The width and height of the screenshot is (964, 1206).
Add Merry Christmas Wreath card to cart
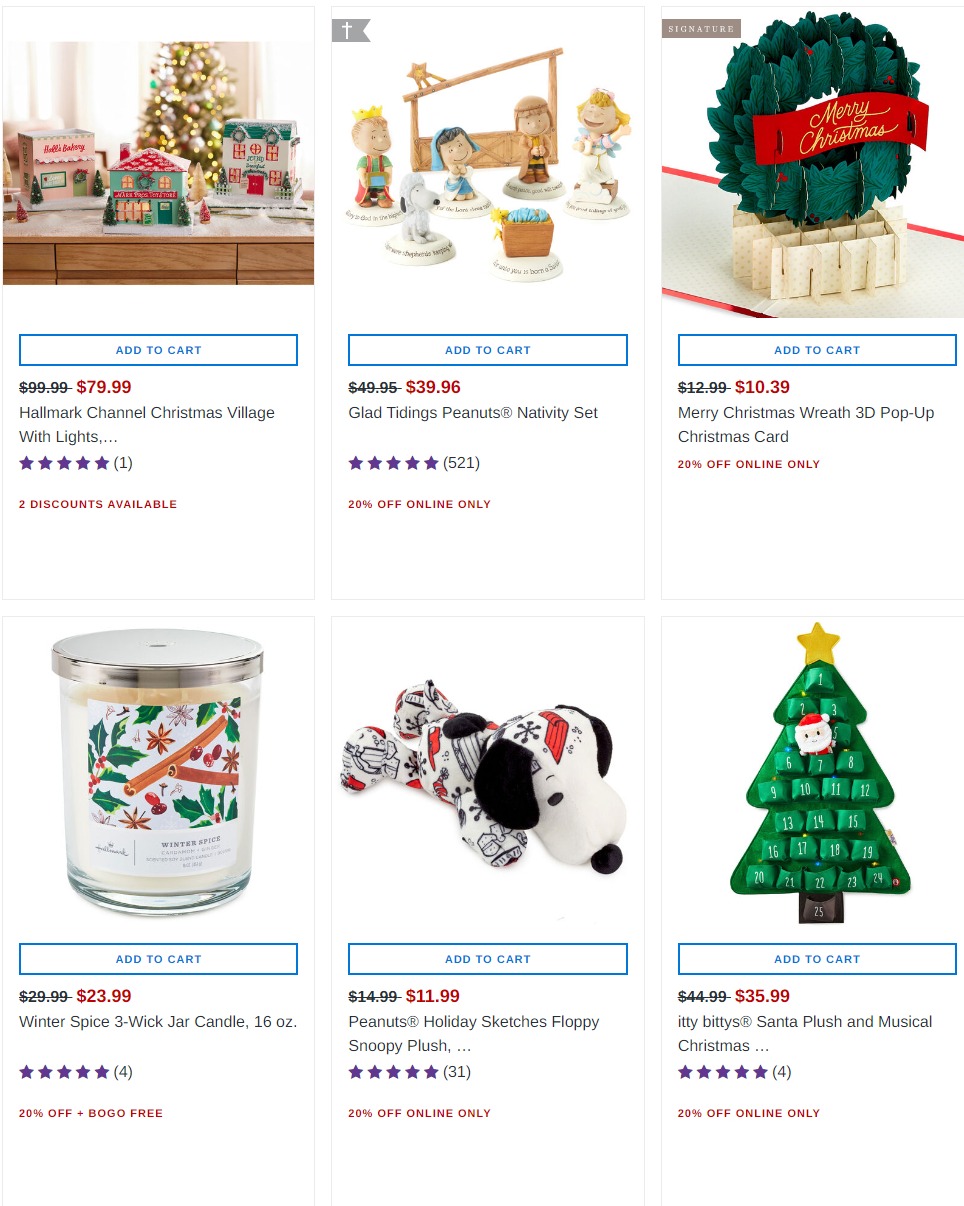817,350
